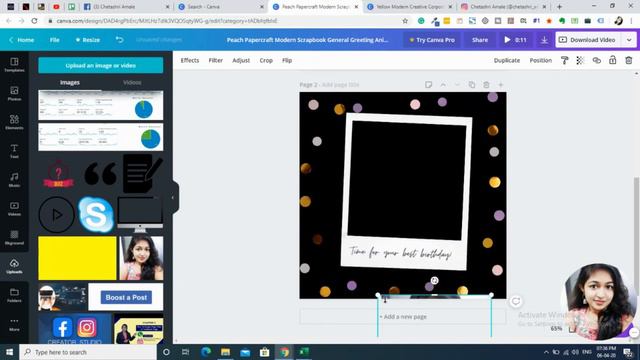The height and width of the screenshot is (360, 640).
Task: Click Add a new page
Action: click(x=403, y=316)
